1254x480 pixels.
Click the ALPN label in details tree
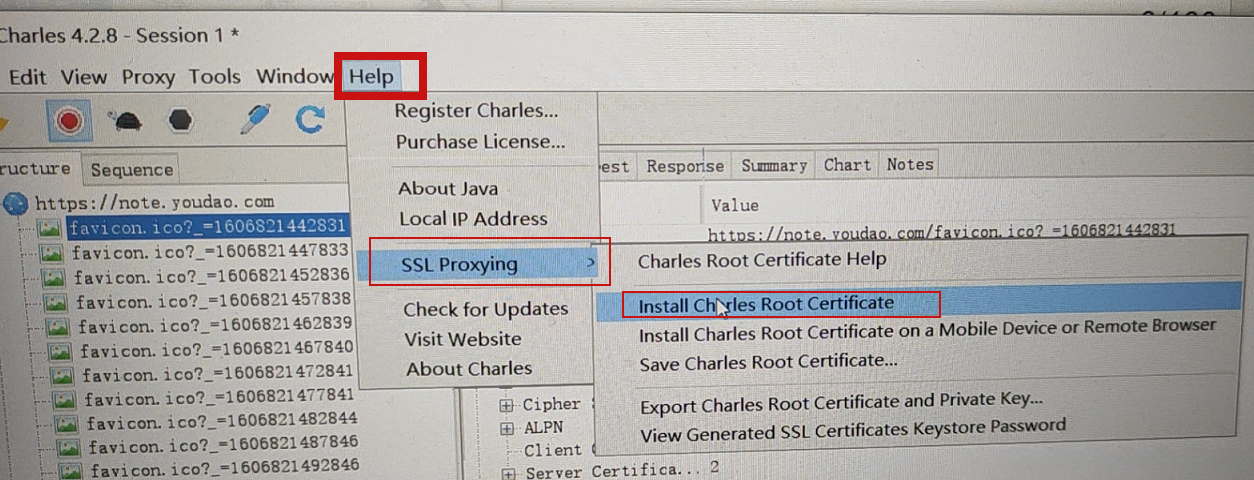544,428
